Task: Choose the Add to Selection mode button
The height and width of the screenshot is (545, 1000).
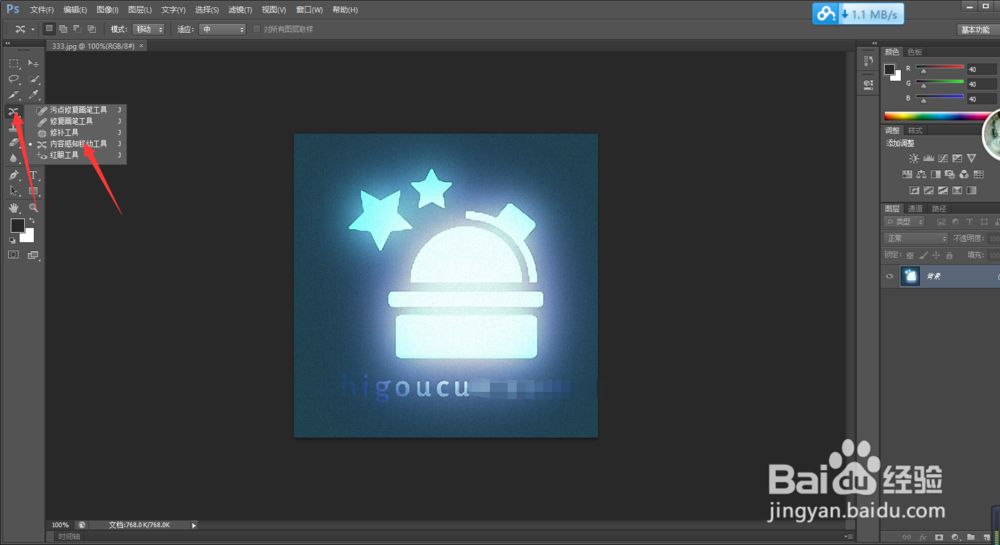Action: click(x=62, y=29)
